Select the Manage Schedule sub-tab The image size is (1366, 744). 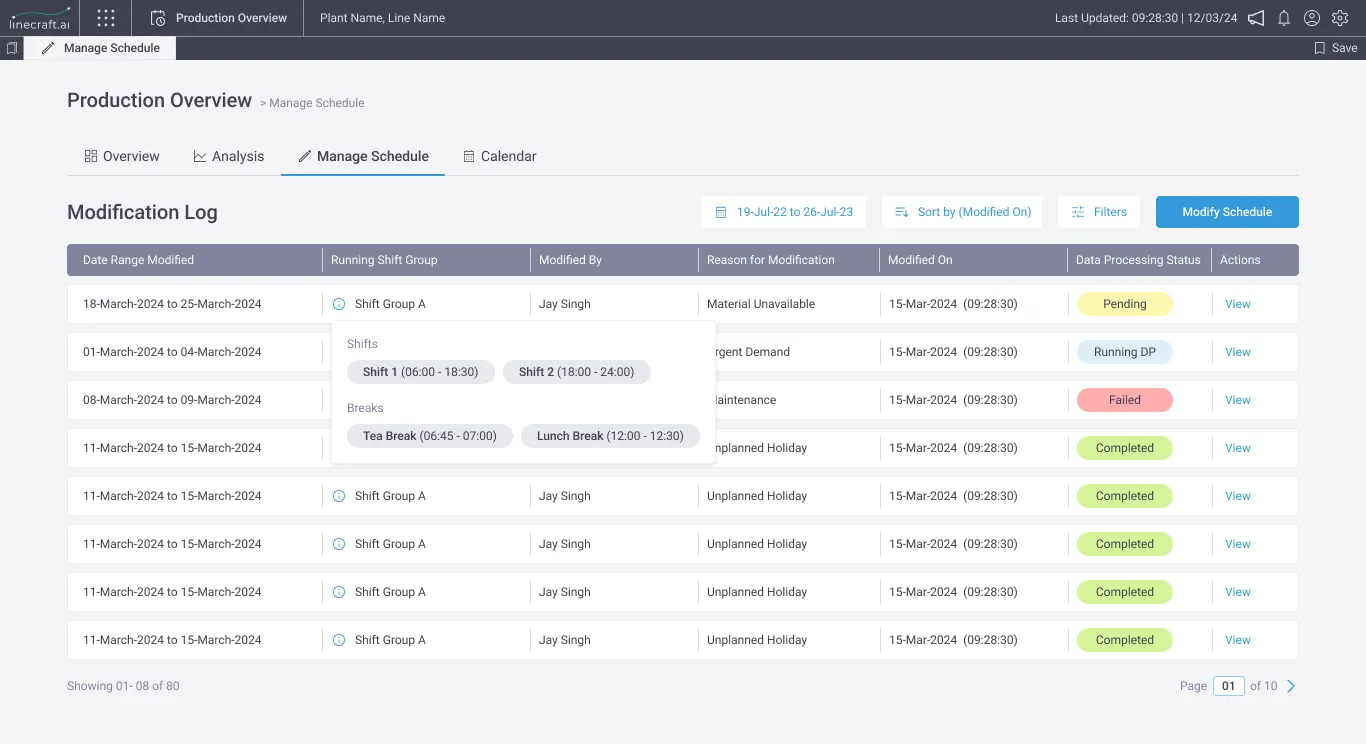tap(363, 156)
